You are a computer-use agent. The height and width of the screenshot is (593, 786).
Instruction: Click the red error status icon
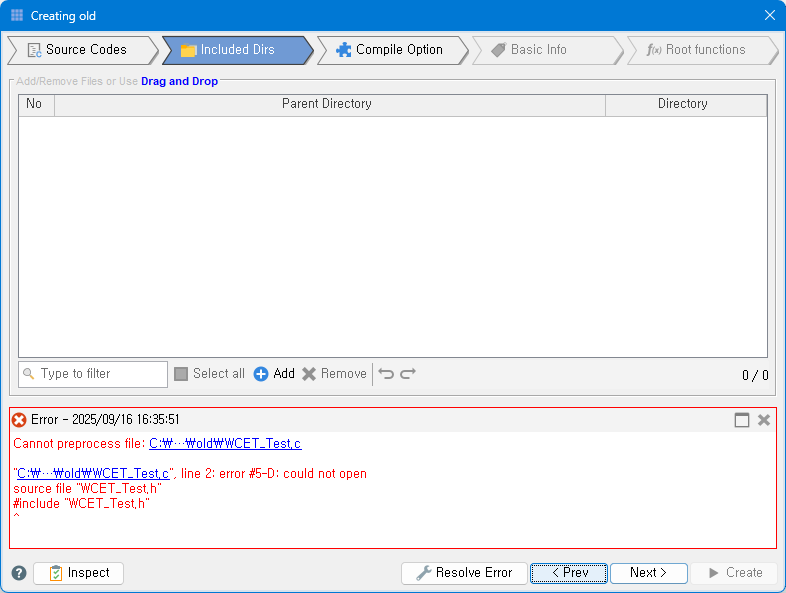click(19, 420)
